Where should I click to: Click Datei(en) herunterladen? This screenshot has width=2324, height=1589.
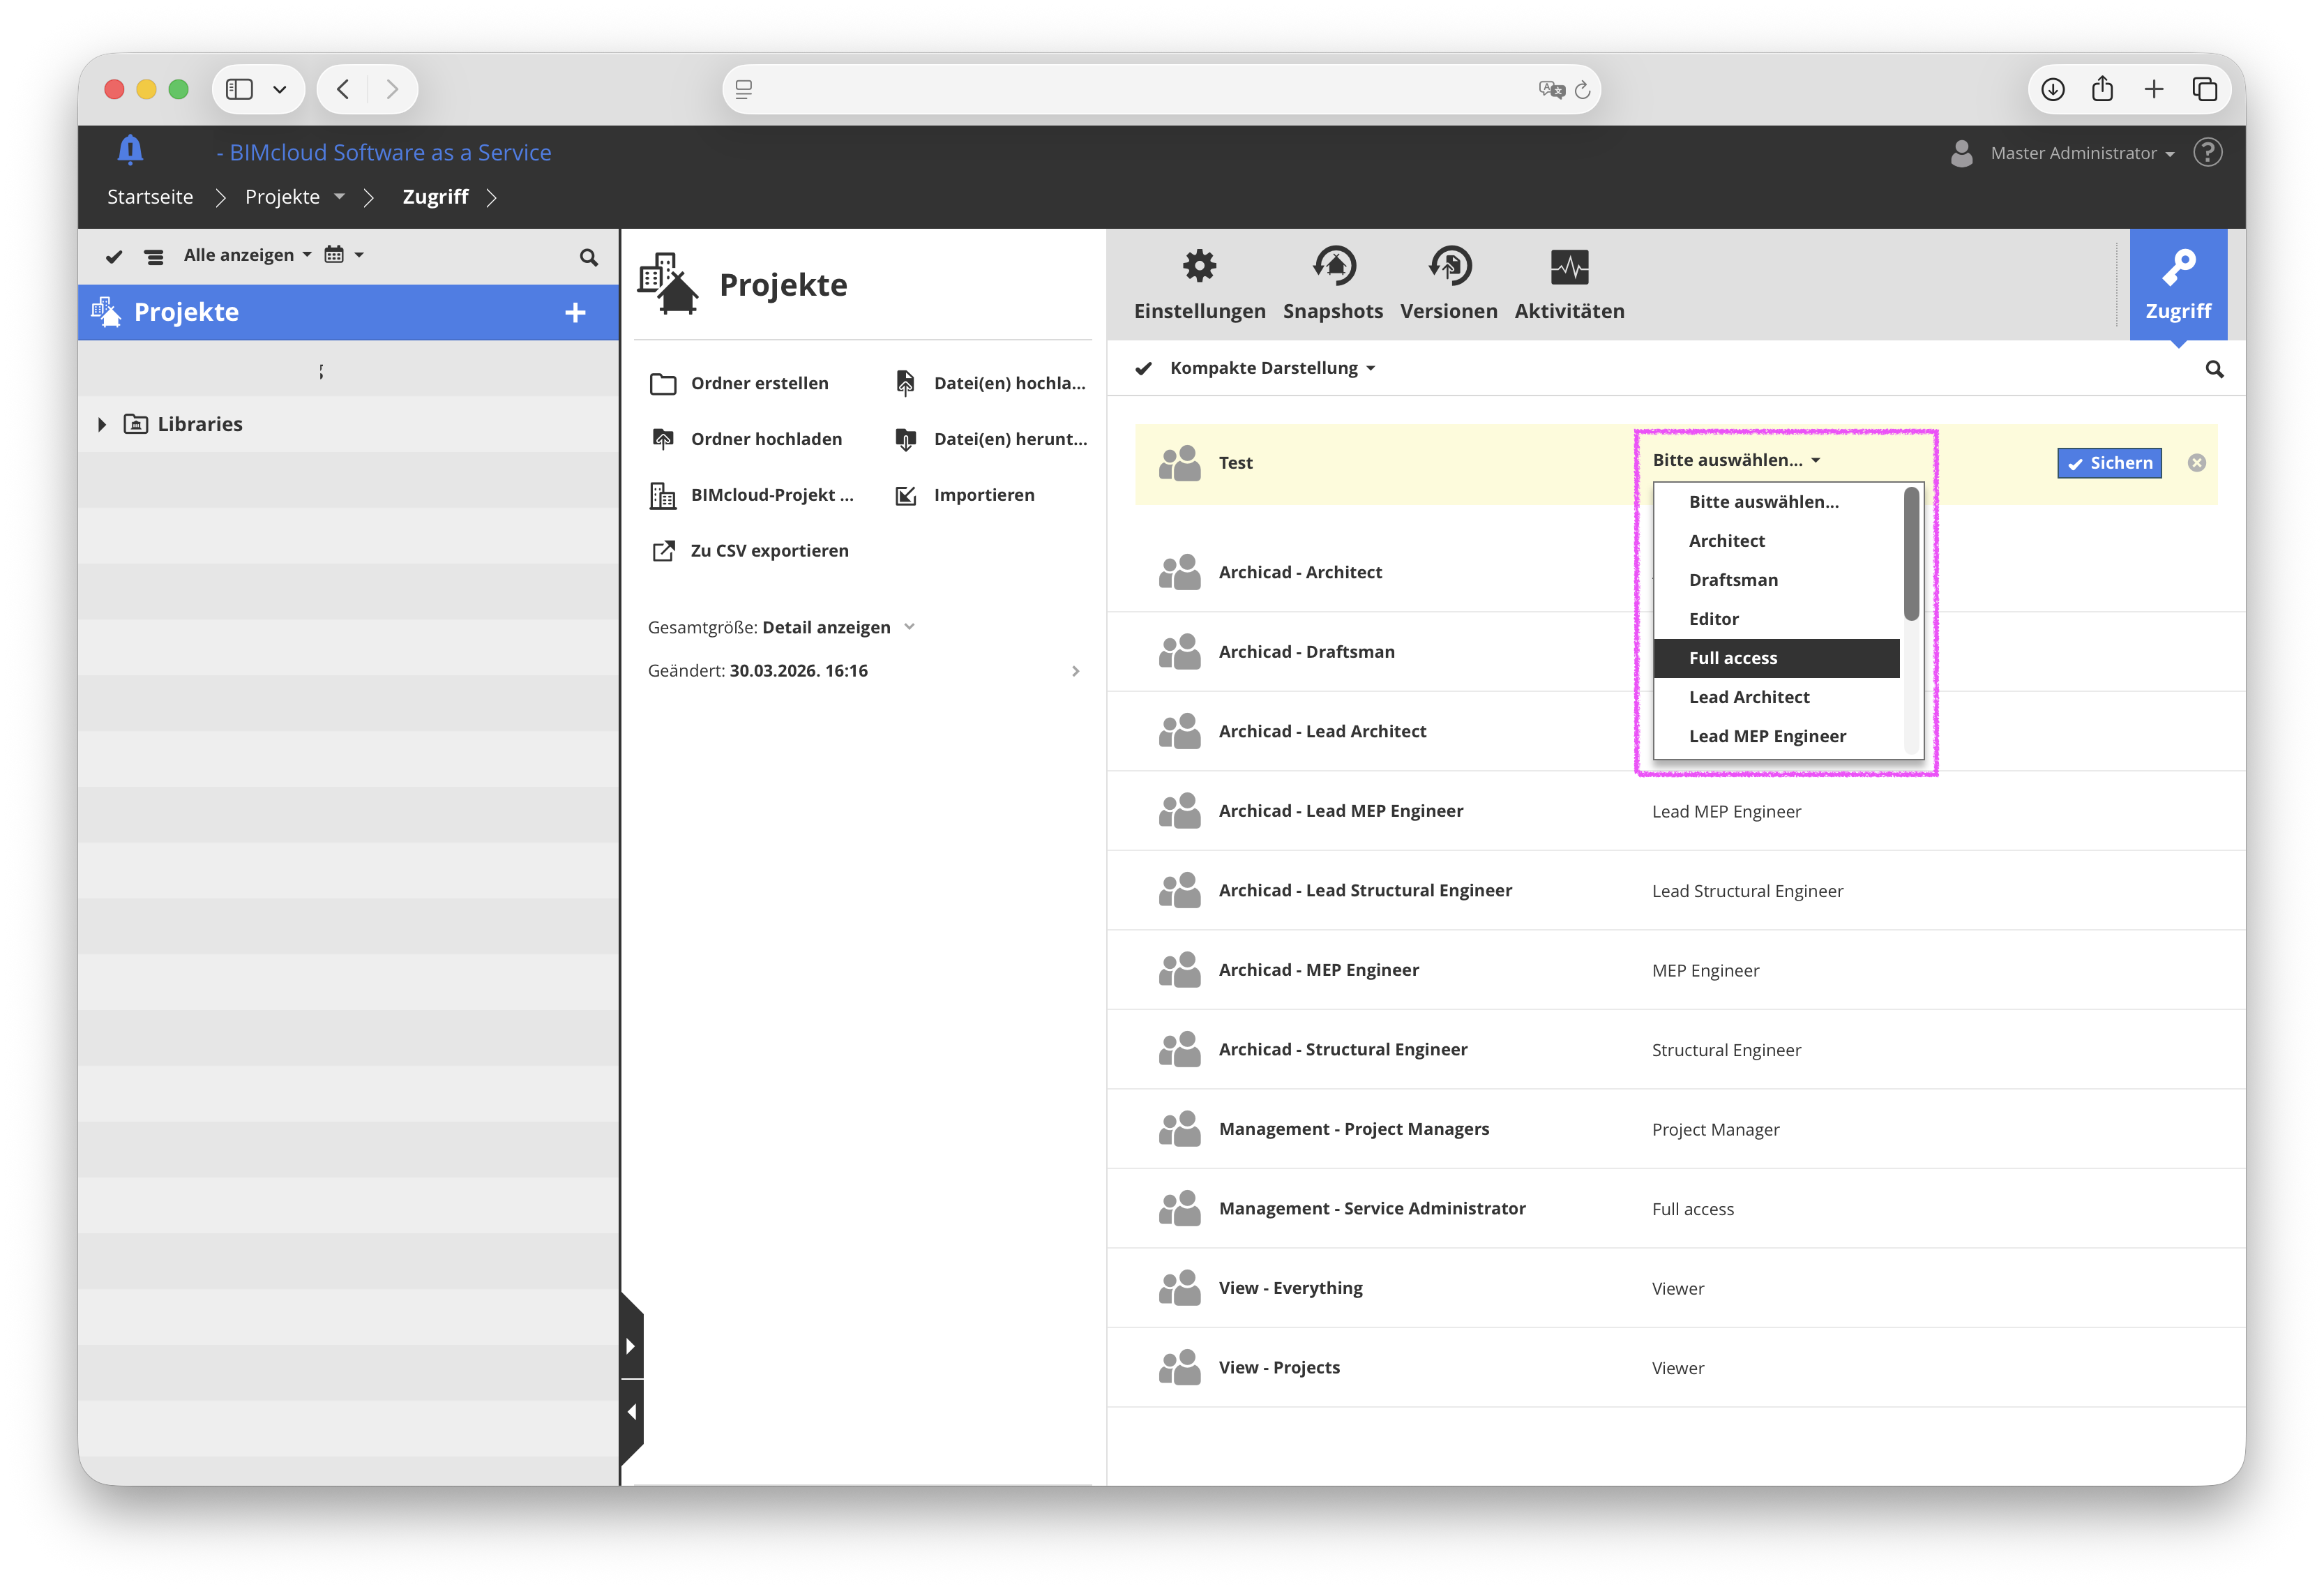[990, 439]
